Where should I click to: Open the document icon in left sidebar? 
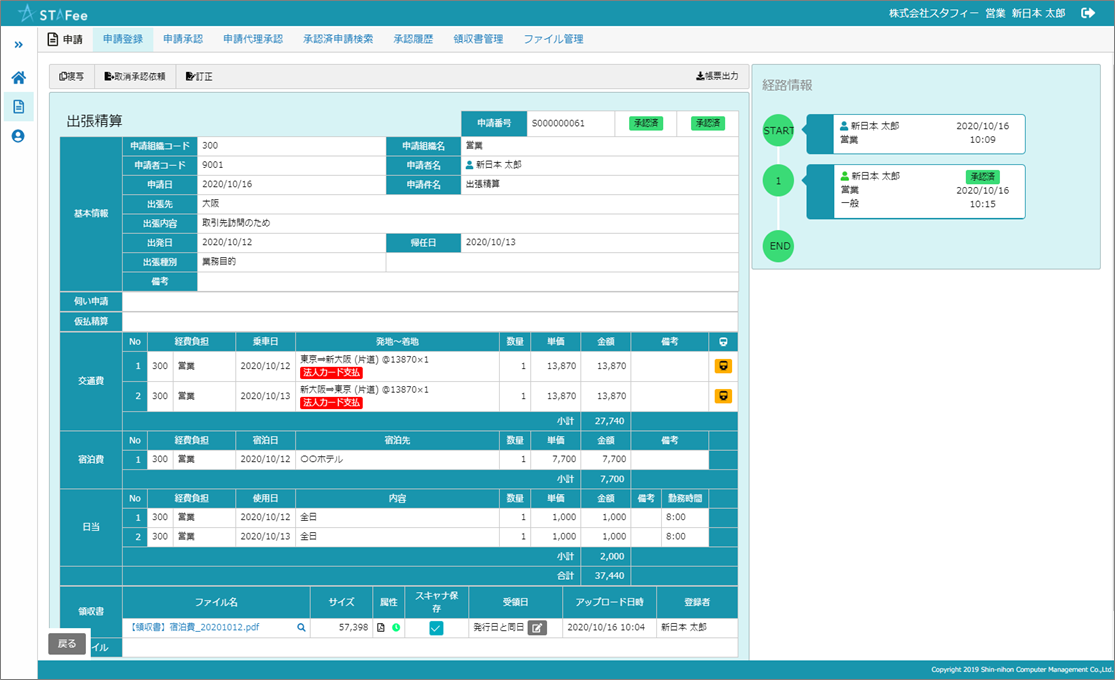click(18, 107)
